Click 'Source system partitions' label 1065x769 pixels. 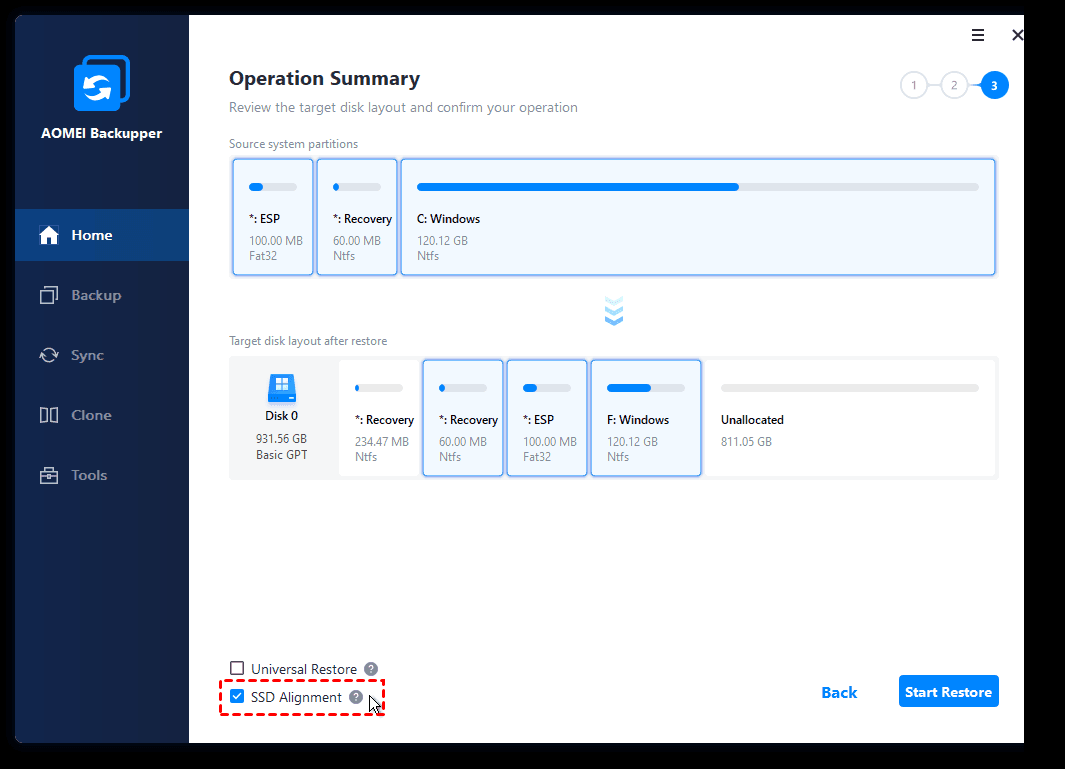click(293, 144)
